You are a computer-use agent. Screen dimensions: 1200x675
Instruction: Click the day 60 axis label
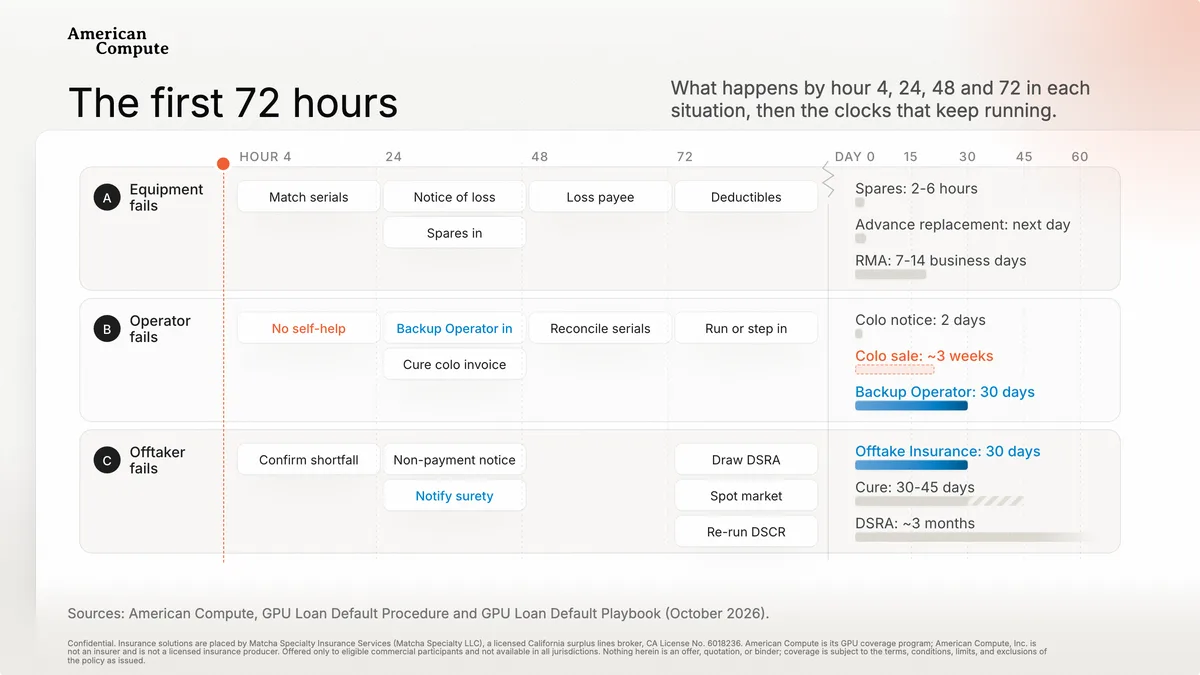click(x=1080, y=157)
